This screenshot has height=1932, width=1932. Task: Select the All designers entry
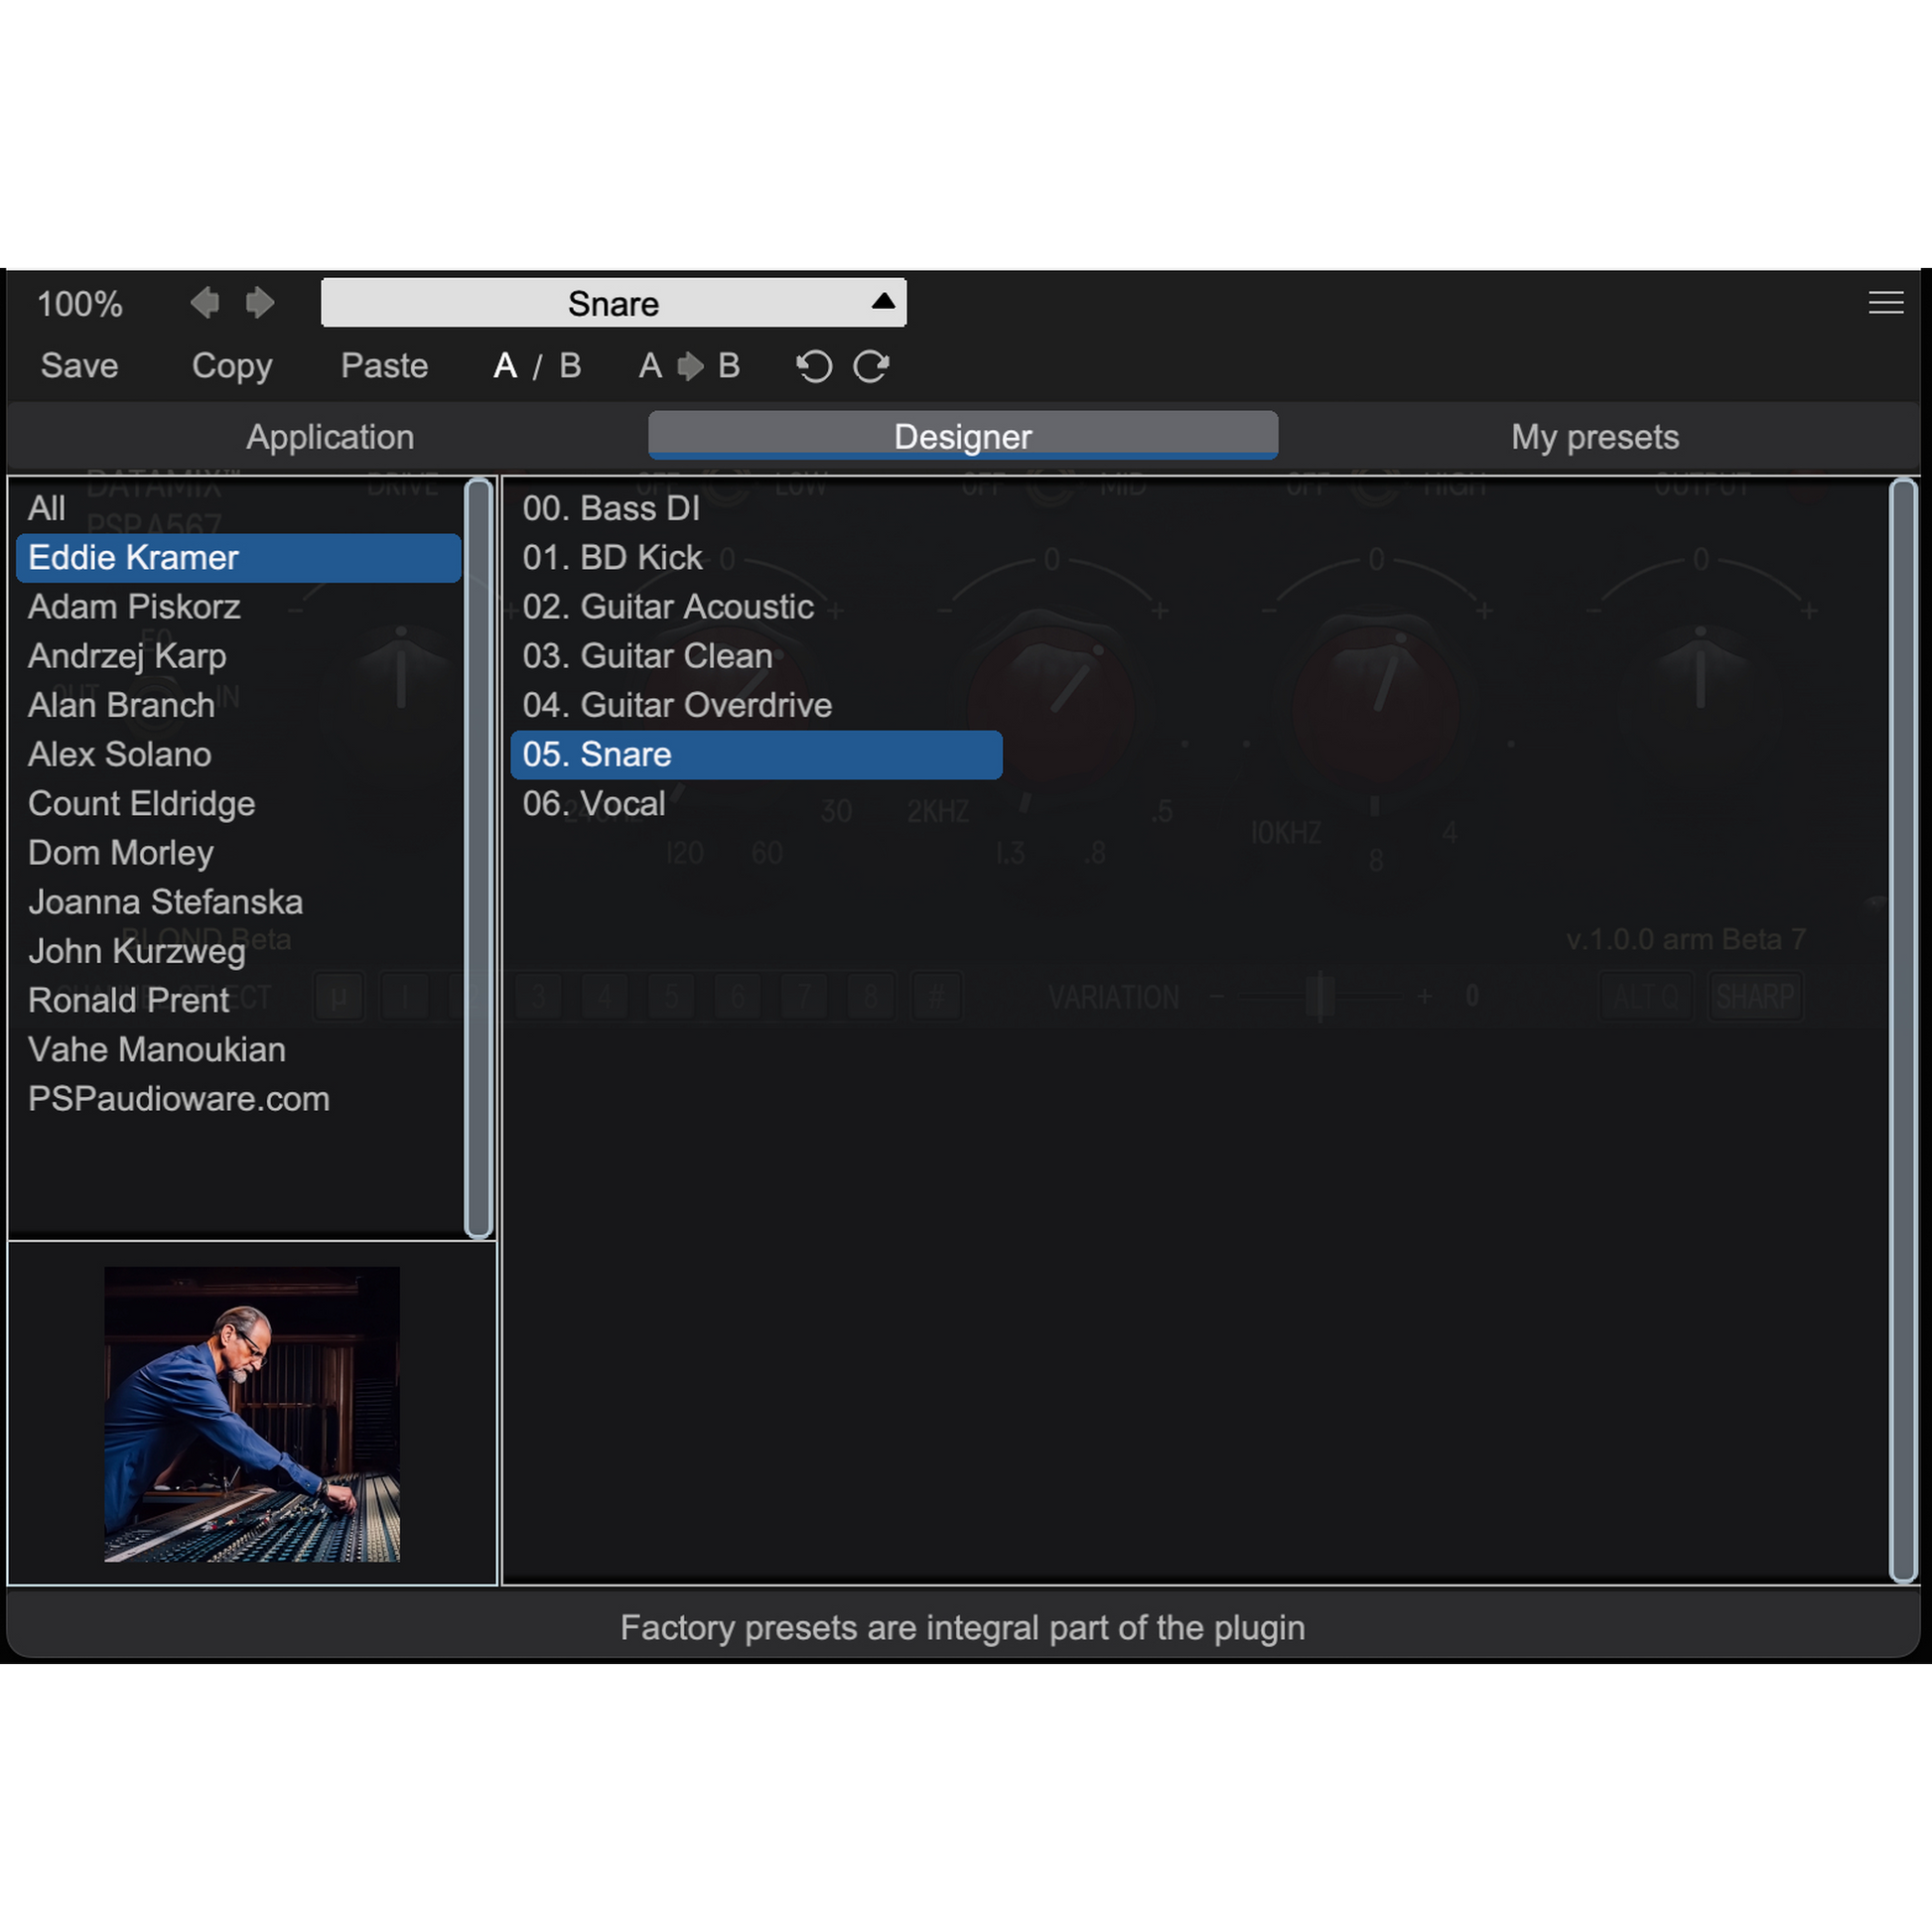[x=47, y=508]
